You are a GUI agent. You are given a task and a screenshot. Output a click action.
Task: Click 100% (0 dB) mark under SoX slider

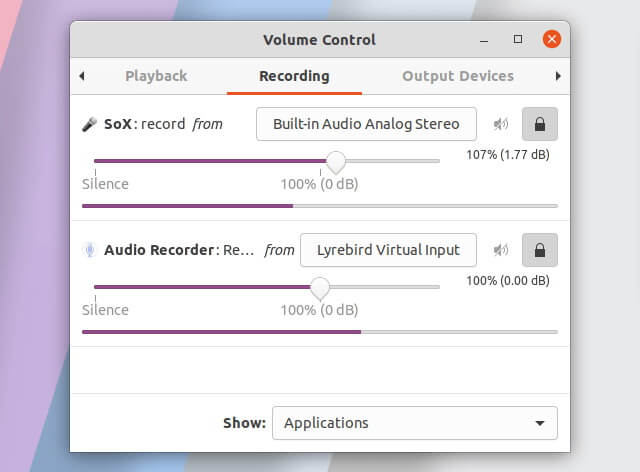tap(319, 184)
